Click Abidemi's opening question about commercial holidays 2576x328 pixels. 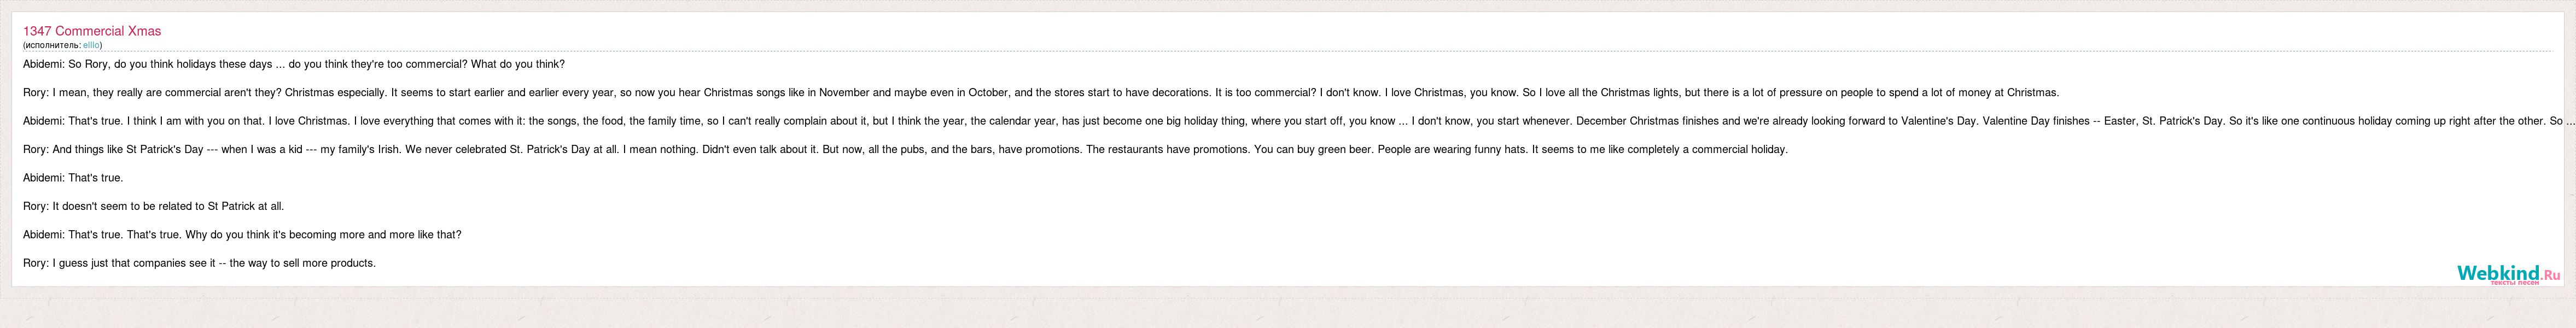(294, 64)
